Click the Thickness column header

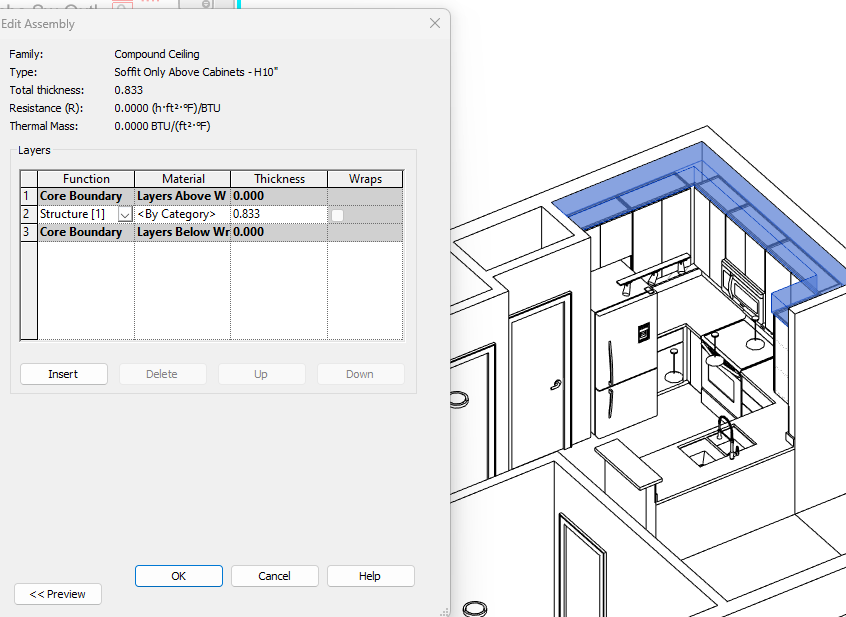278,178
